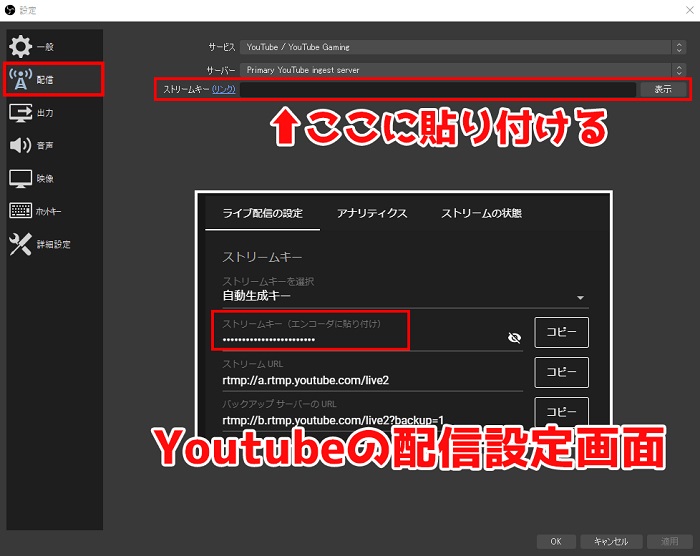Confirm settings with OK button
The image size is (700, 556).
(x=556, y=541)
